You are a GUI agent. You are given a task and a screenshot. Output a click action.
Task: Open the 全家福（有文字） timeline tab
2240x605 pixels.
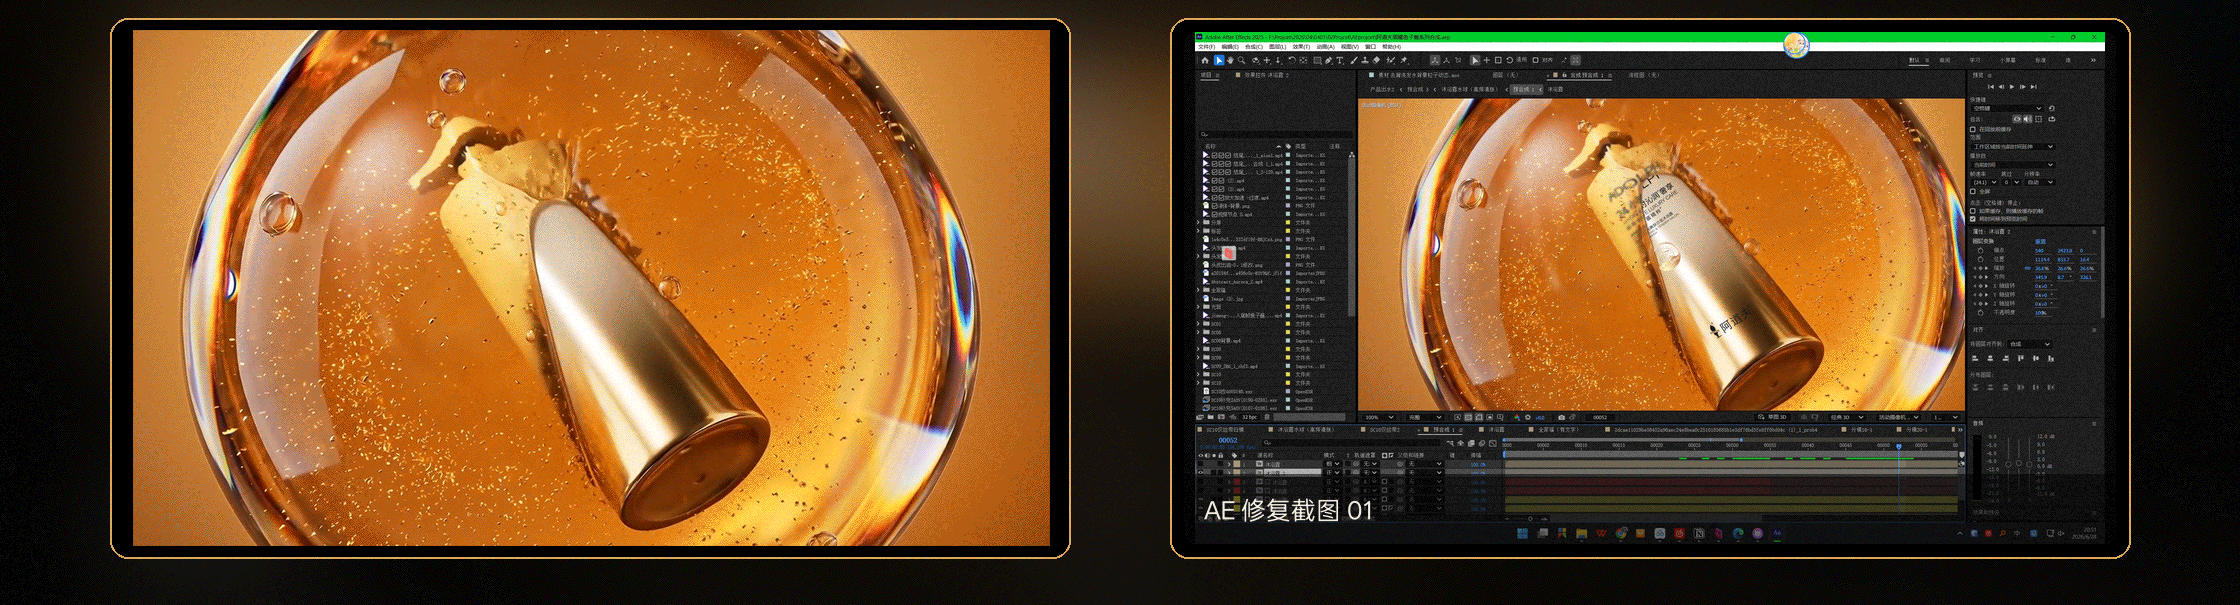[x=1558, y=430]
